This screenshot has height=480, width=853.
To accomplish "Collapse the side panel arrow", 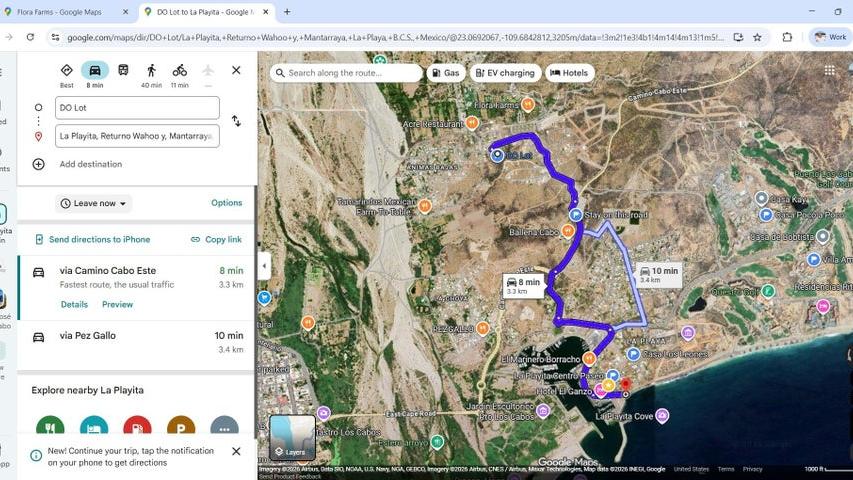I will tap(264, 266).
